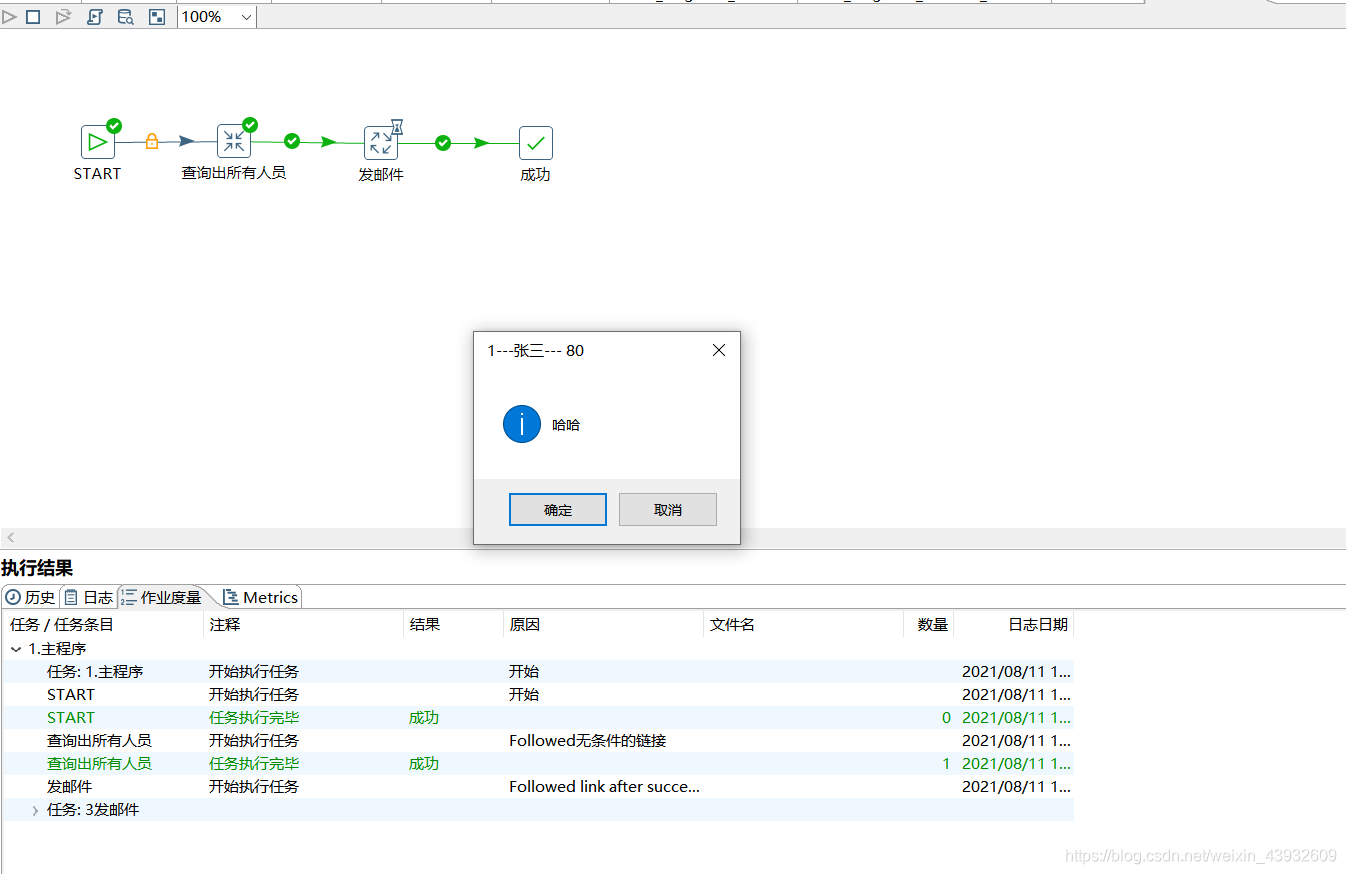Screen dimensions: 1346x874
Task: Click the 结果 column header
Action: pyautogui.click(x=453, y=624)
